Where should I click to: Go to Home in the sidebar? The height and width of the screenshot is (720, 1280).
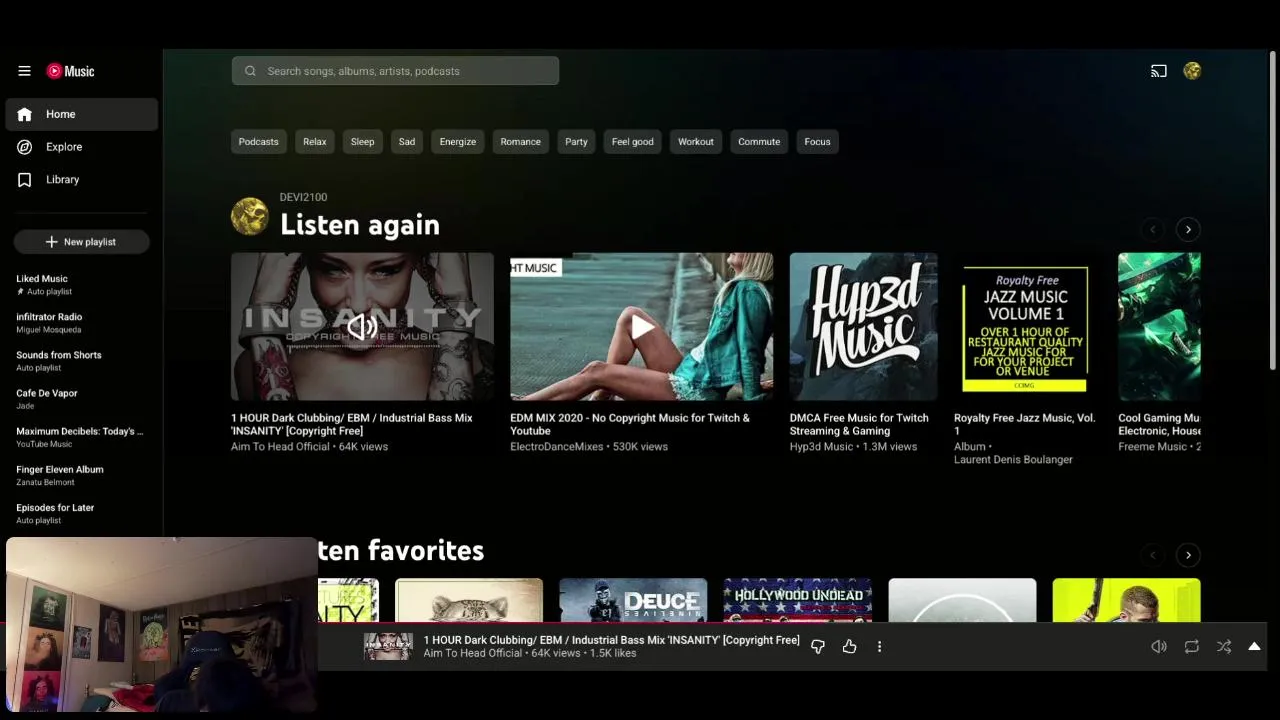(x=82, y=114)
